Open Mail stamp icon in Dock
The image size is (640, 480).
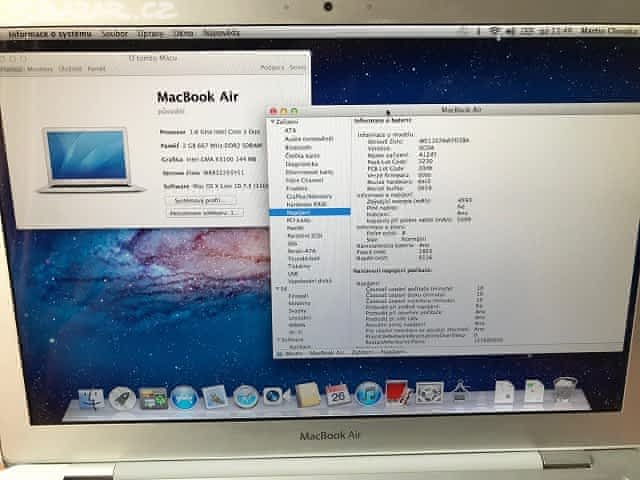point(215,397)
